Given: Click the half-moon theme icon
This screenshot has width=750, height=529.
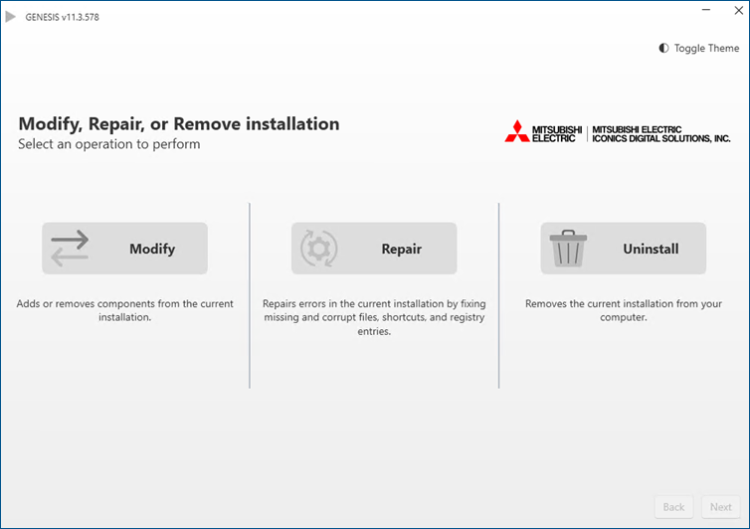Looking at the screenshot, I should click(x=664, y=48).
